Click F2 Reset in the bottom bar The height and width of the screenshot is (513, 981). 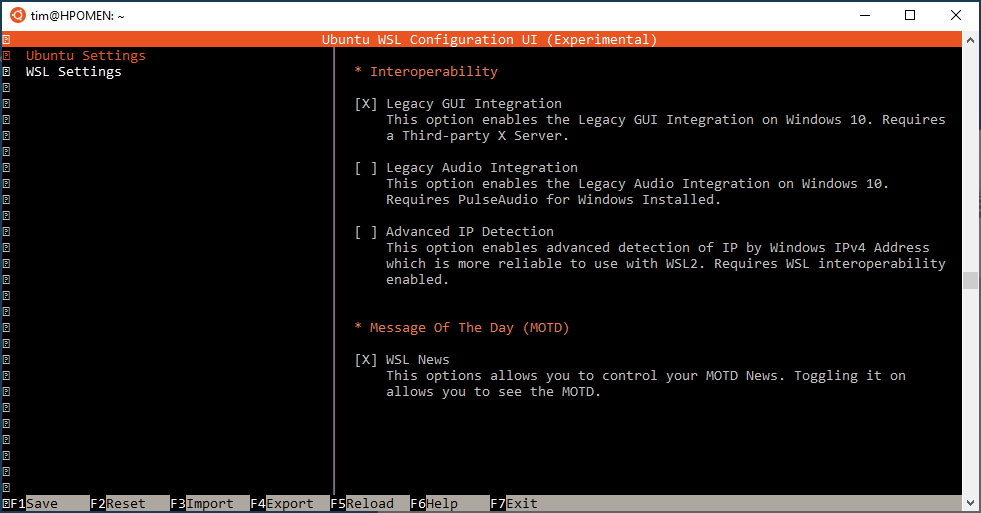point(118,504)
